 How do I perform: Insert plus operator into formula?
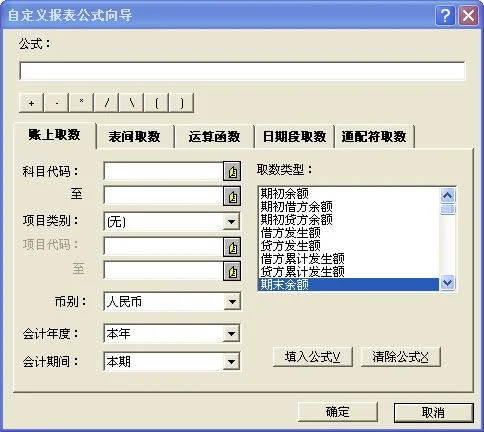point(31,103)
